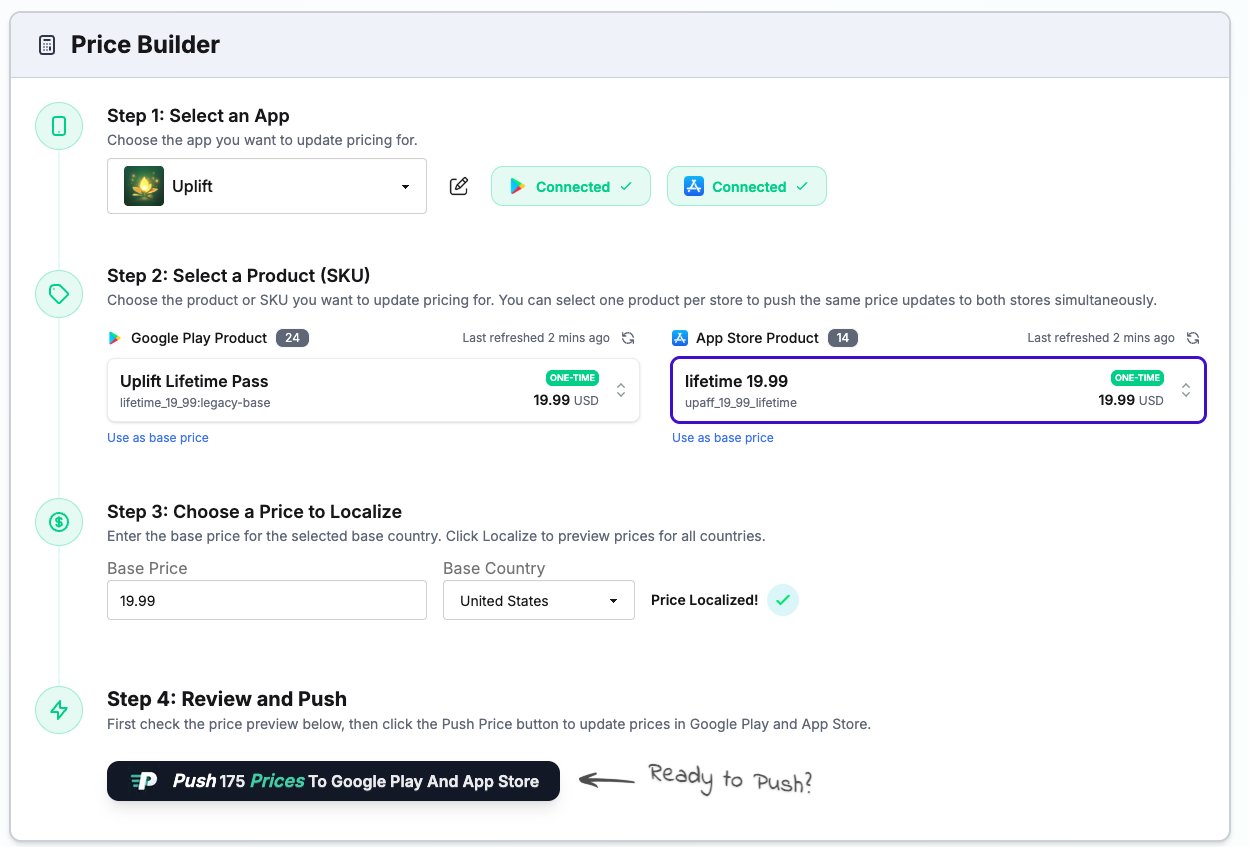1249x847 pixels.
Task: Click the Step 4 lightning bolt icon
Action: [59, 710]
